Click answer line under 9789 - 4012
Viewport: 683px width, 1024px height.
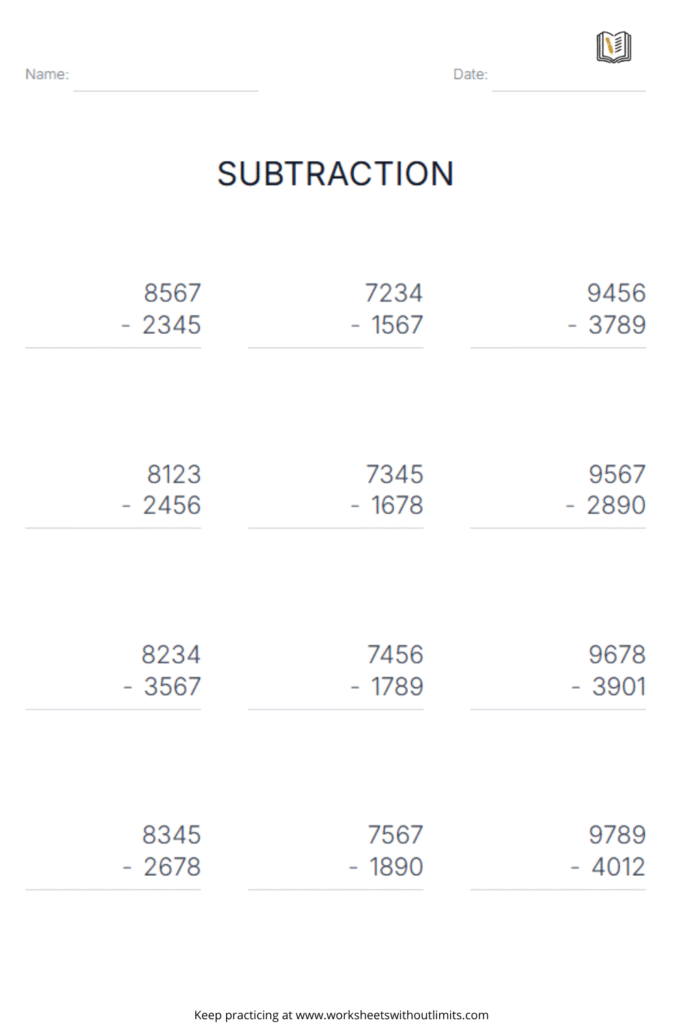click(558, 889)
